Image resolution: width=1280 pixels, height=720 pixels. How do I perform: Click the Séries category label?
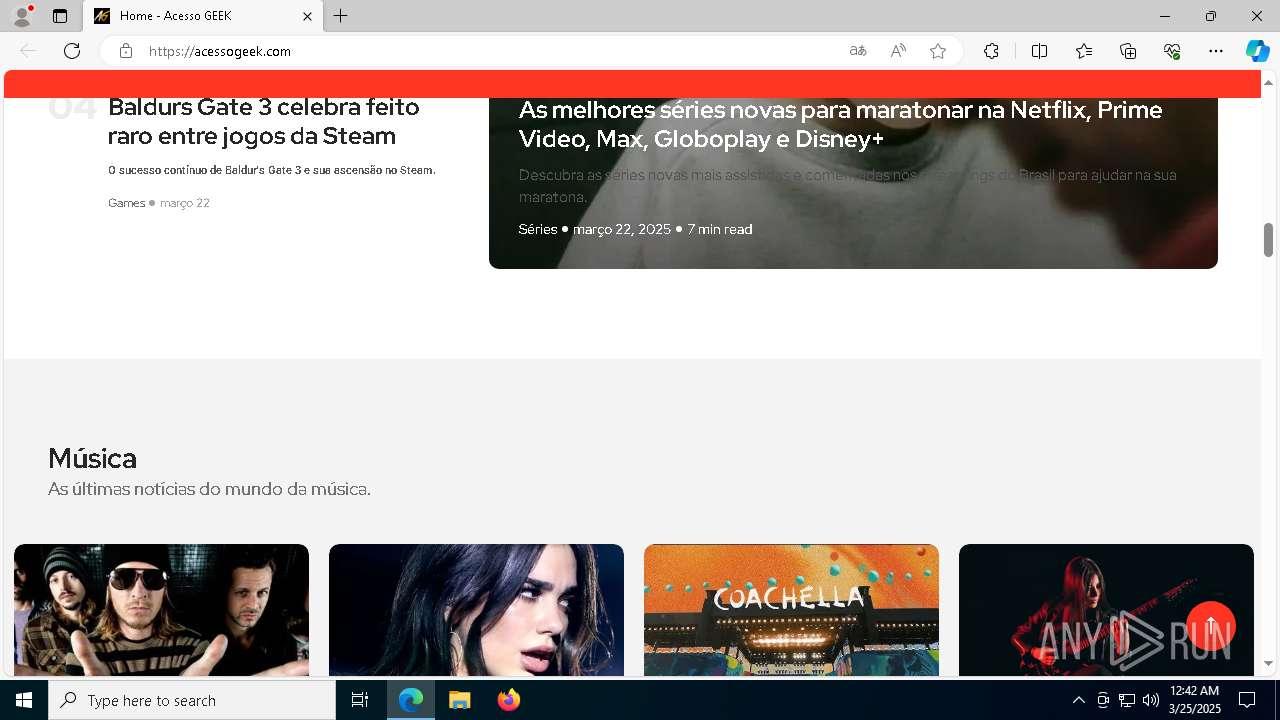538,229
